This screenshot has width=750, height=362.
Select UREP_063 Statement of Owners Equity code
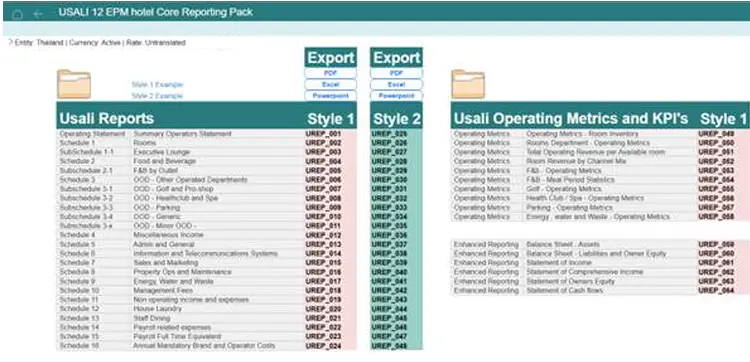click(716, 281)
